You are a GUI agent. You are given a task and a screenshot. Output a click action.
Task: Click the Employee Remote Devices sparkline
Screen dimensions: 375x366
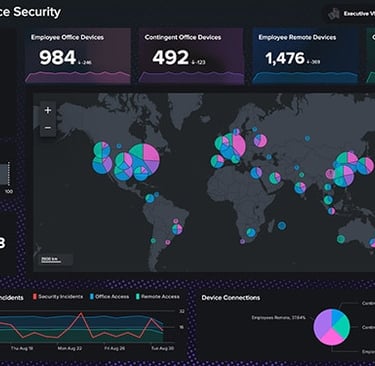point(305,77)
